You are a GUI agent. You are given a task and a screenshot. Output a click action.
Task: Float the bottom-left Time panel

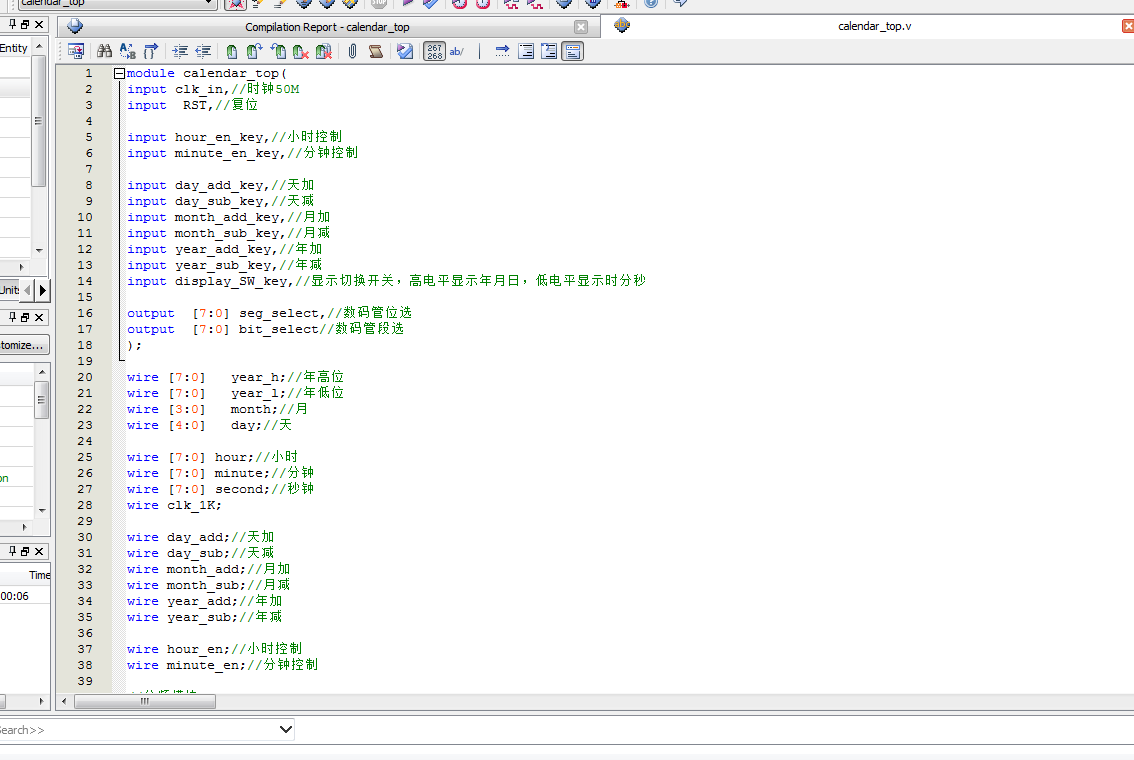pos(25,551)
